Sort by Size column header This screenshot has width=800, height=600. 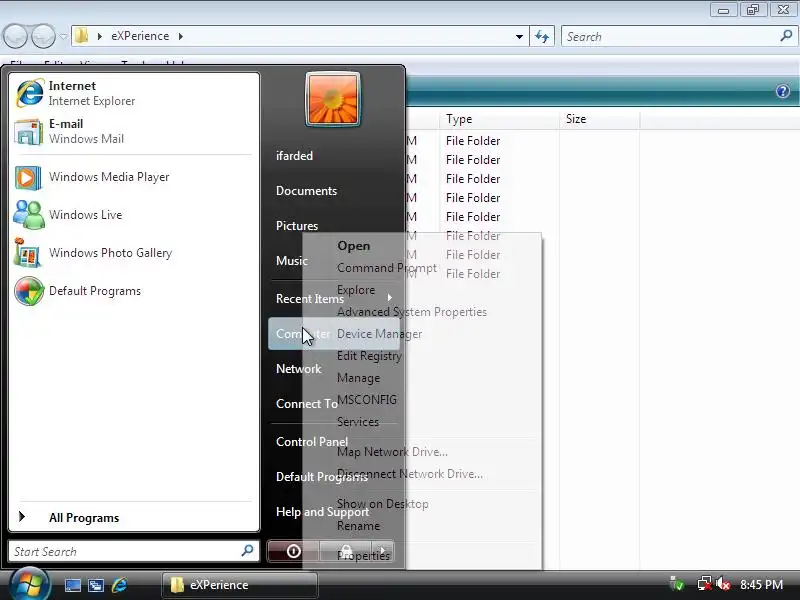599,119
